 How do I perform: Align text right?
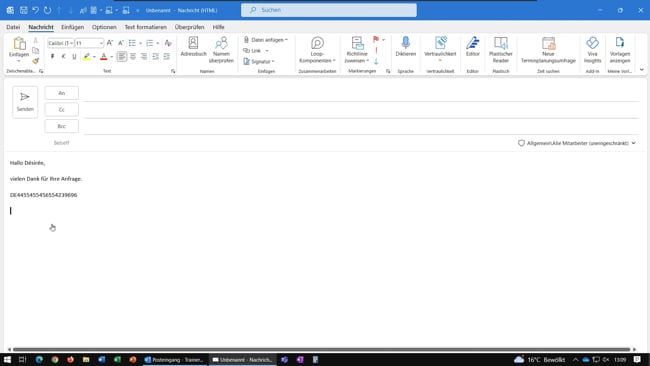144,56
